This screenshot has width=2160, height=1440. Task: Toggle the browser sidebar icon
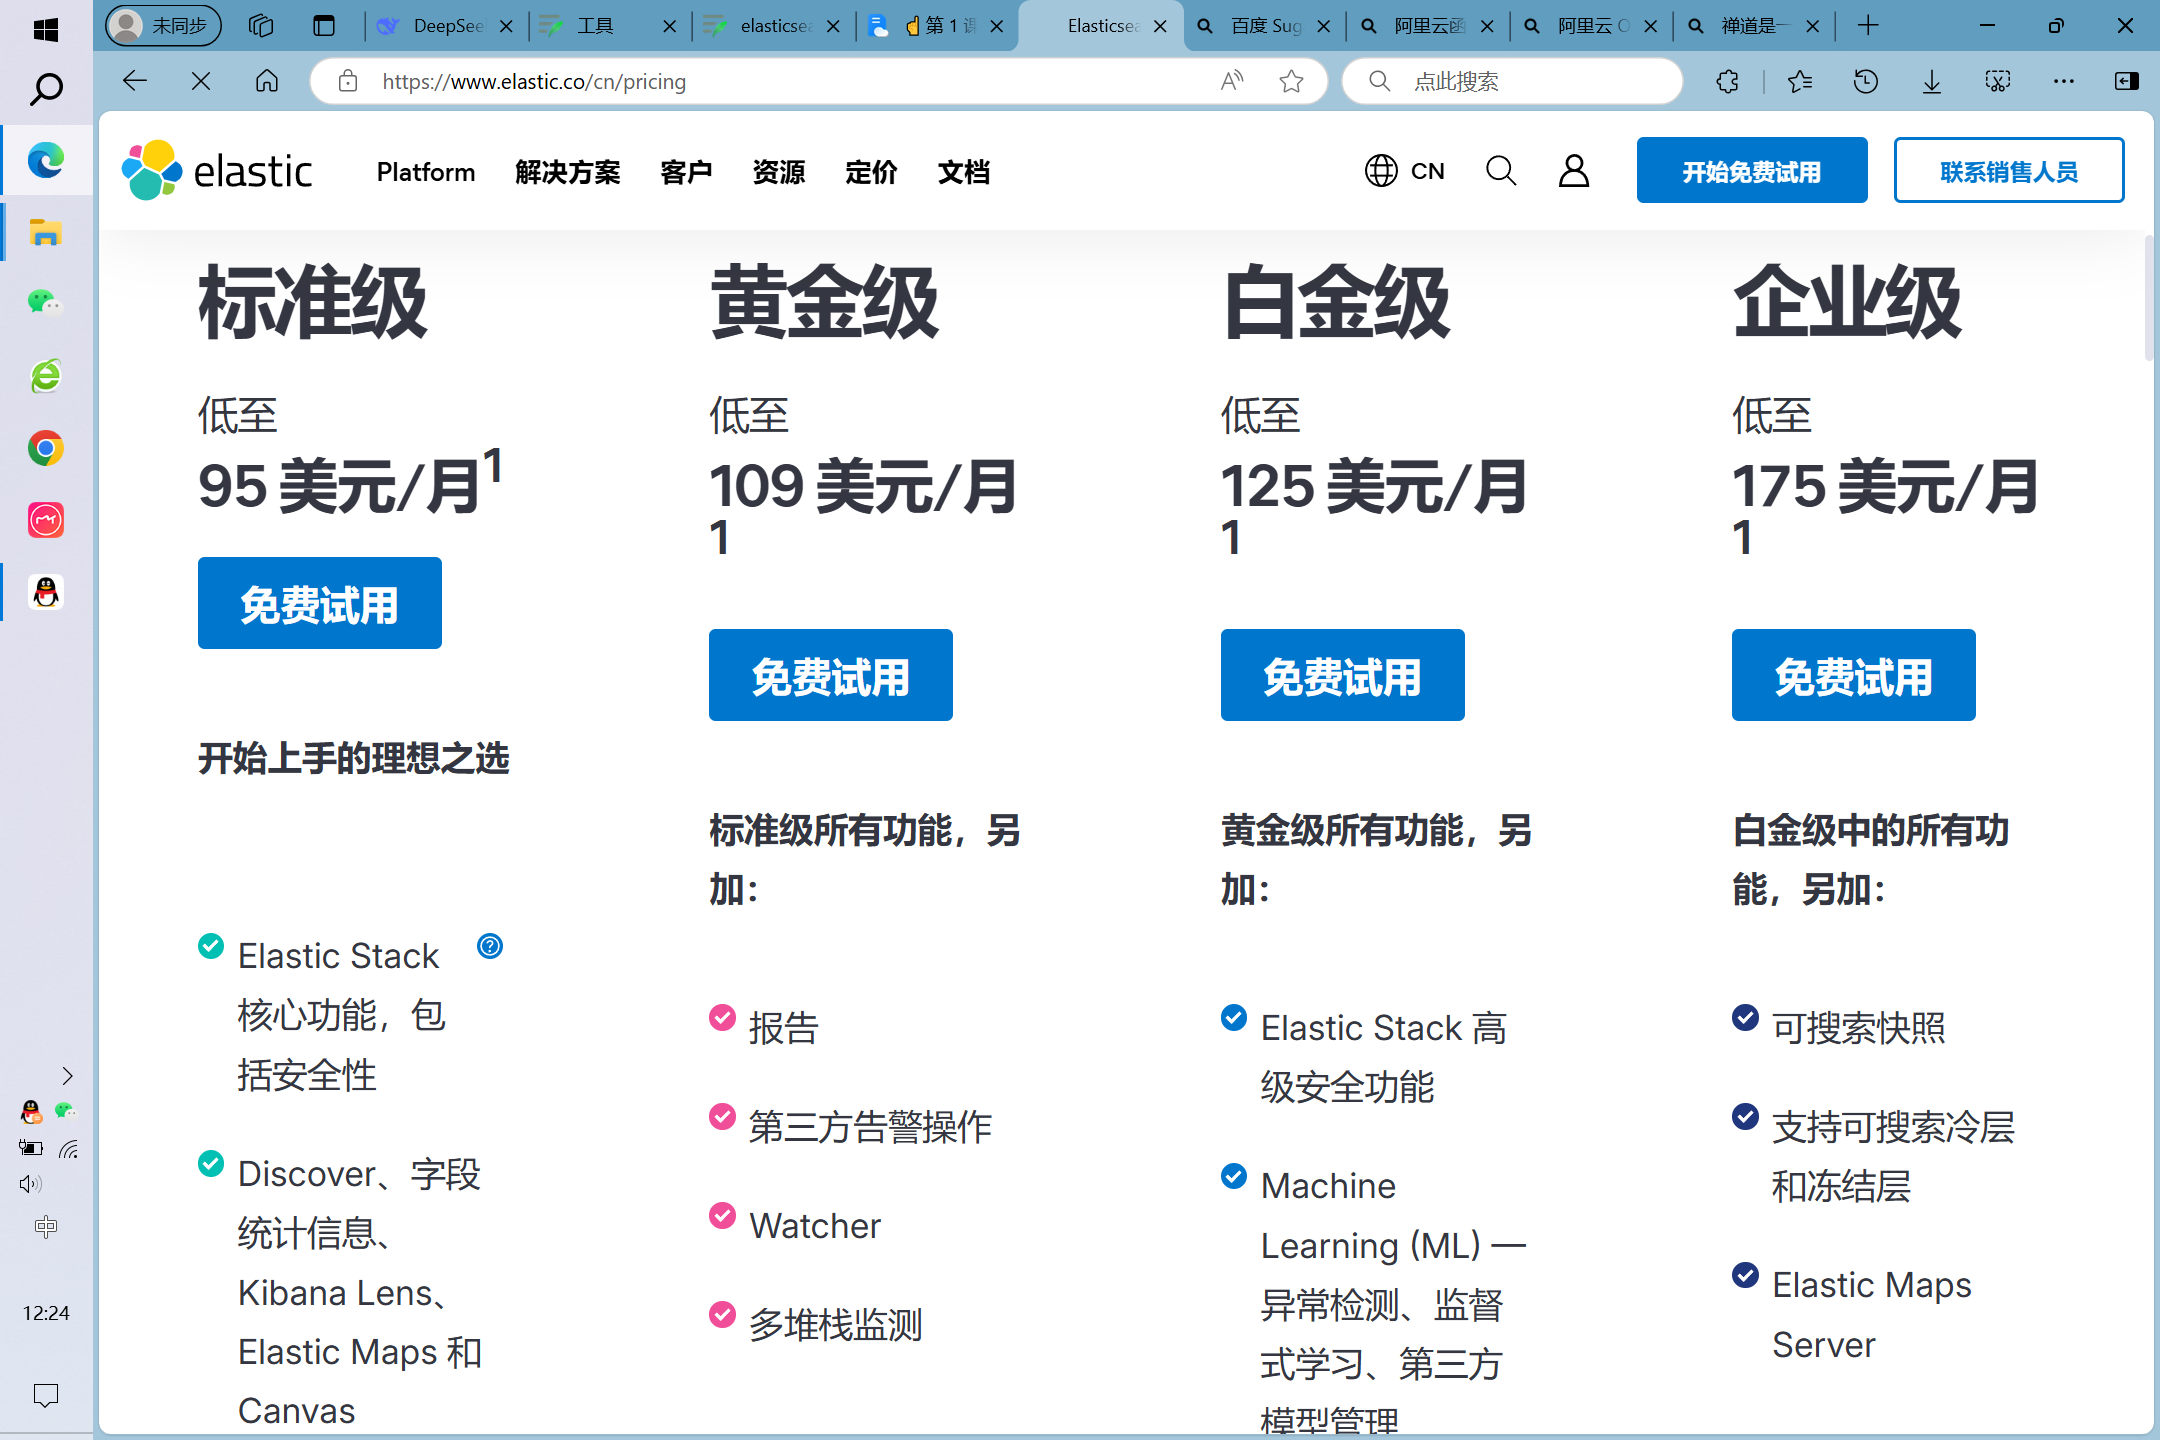[x=2127, y=81]
